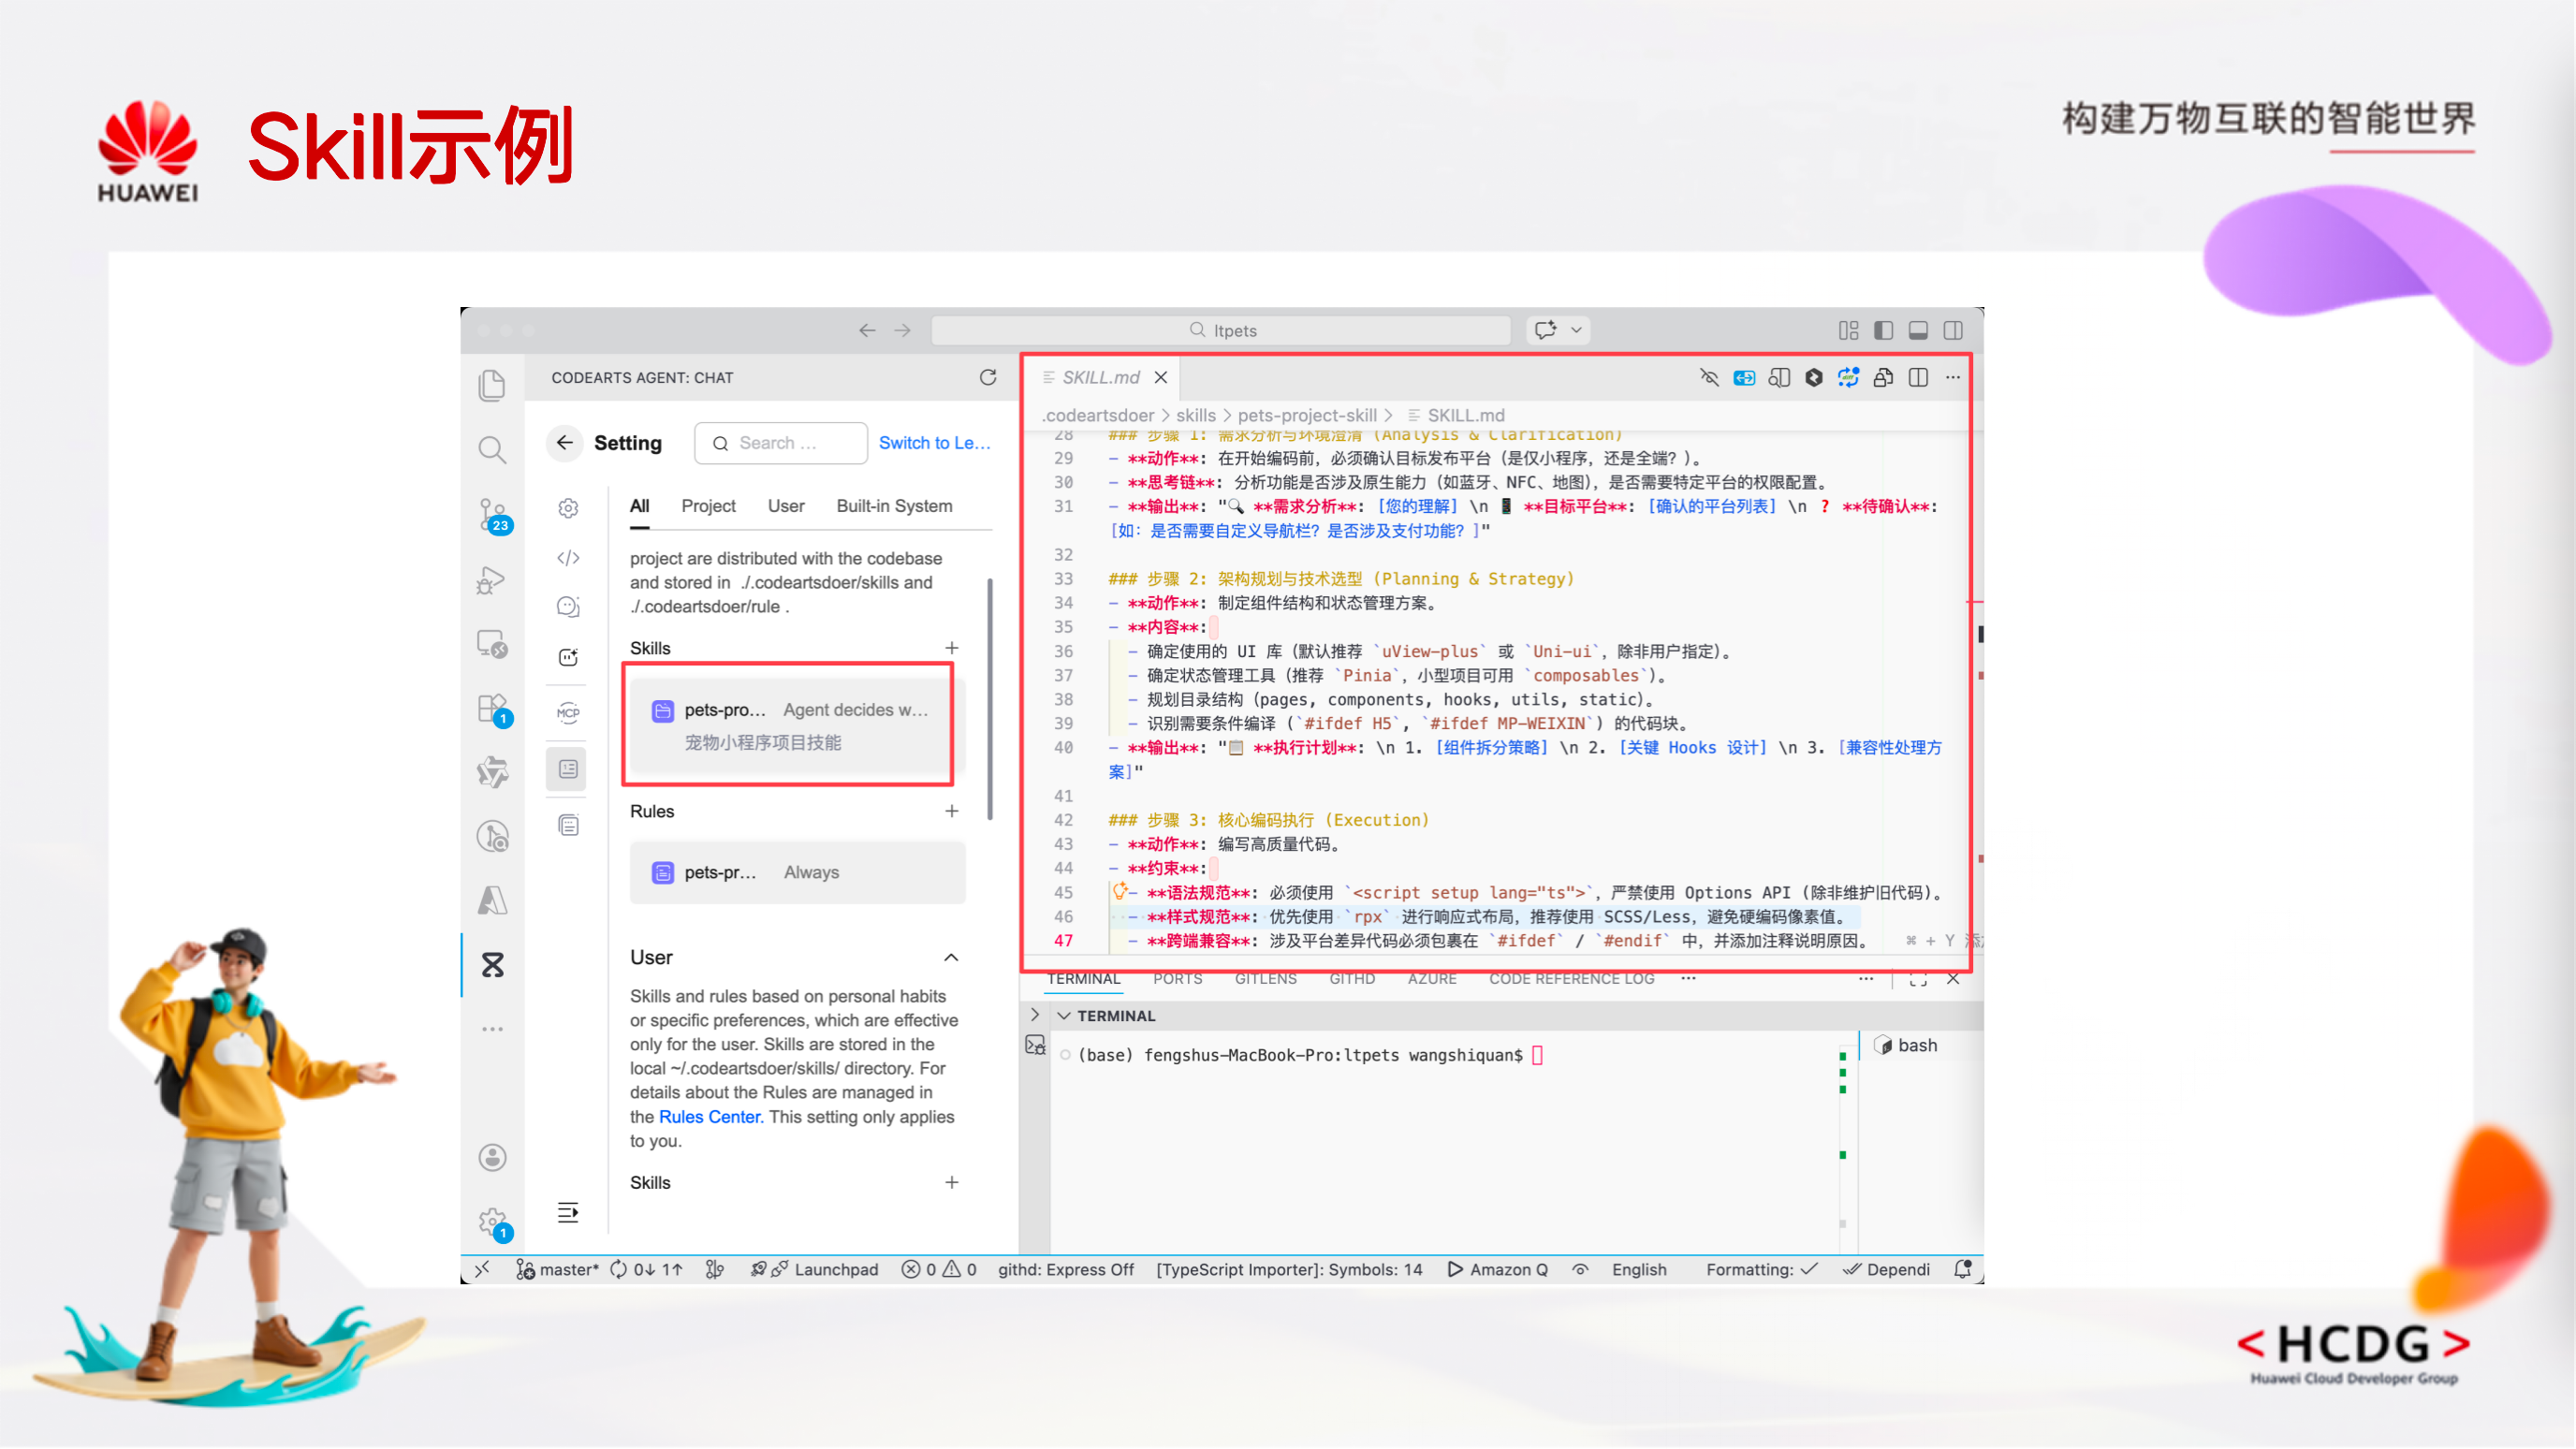Collapse the User section chevron
2576x1449 pixels.
(951, 958)
